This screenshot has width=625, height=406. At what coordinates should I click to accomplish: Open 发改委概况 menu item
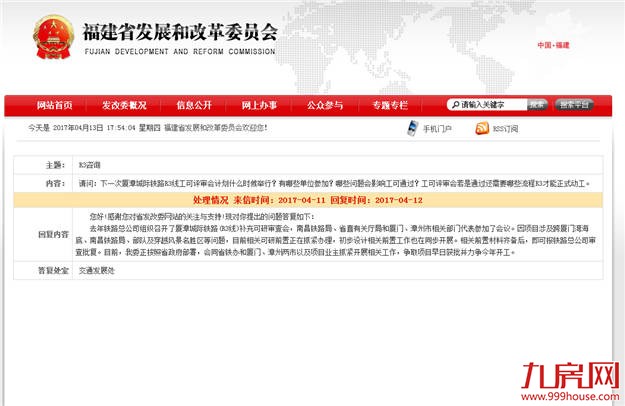pos(124,105)
